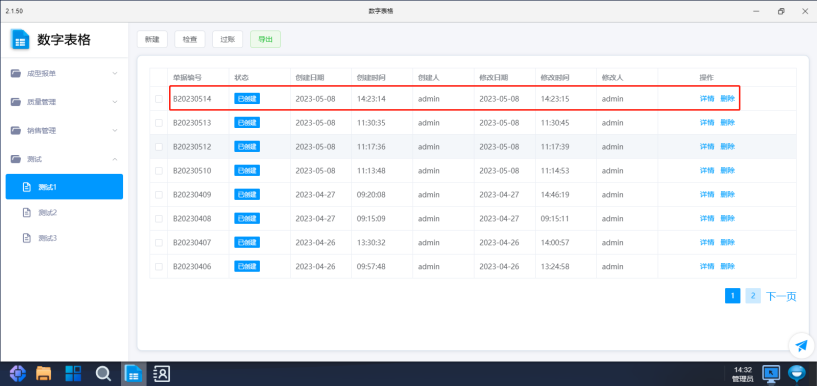Go to pagination page 2
Viewport: 817px width, 386px height.
(x=753, y=296)
